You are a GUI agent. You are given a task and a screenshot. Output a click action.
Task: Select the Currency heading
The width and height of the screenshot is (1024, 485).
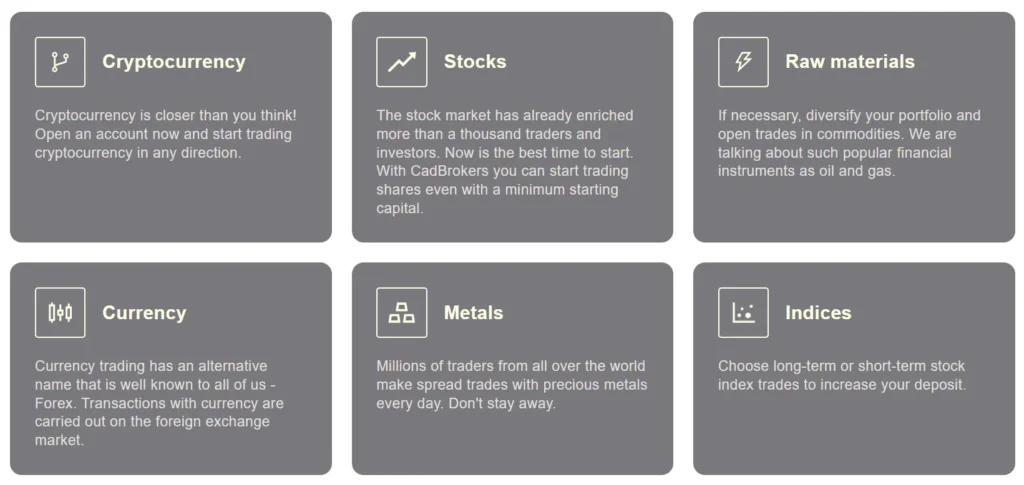coord(144,313)
